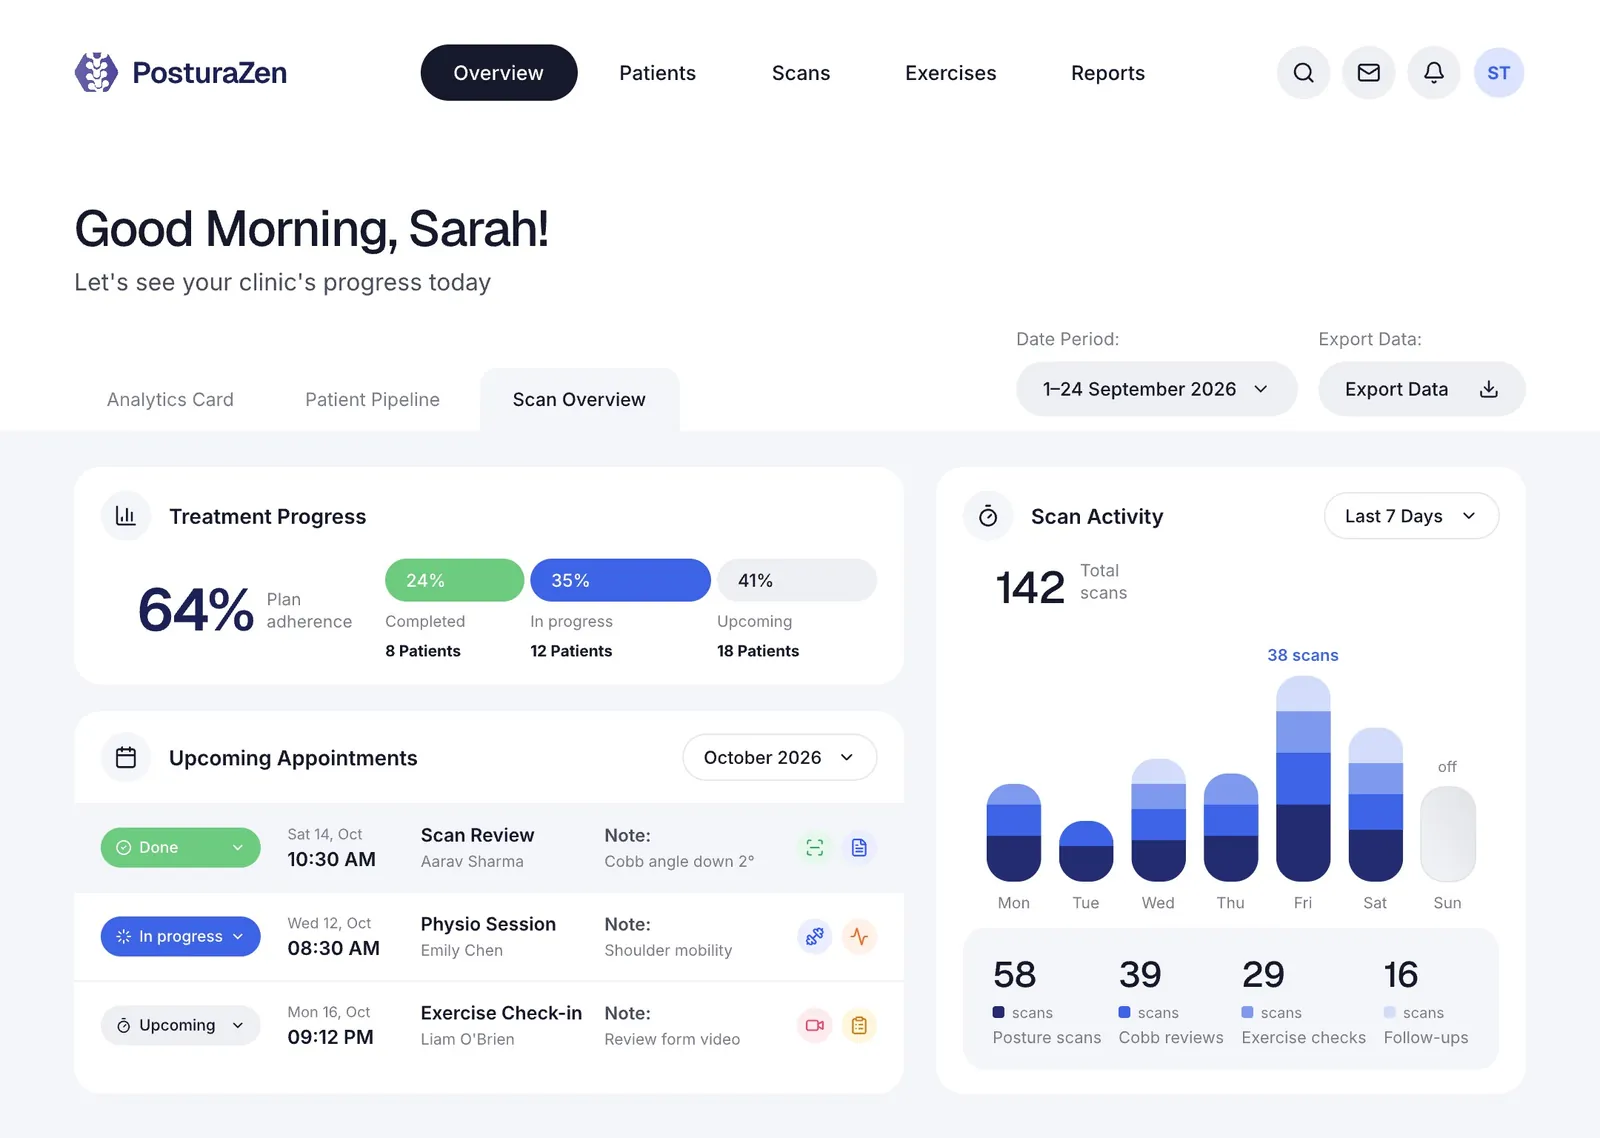
Task: Click the Cobb reviews legend swatch
Action: [1124, 1012]
